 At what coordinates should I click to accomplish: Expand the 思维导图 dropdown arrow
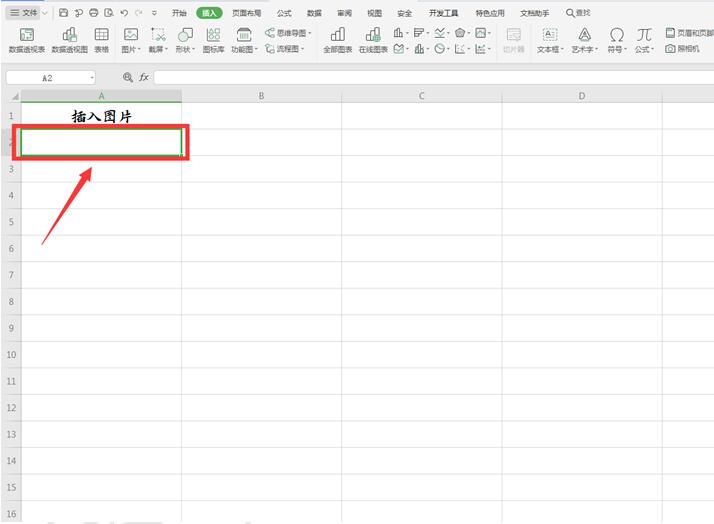pos(310,33)
